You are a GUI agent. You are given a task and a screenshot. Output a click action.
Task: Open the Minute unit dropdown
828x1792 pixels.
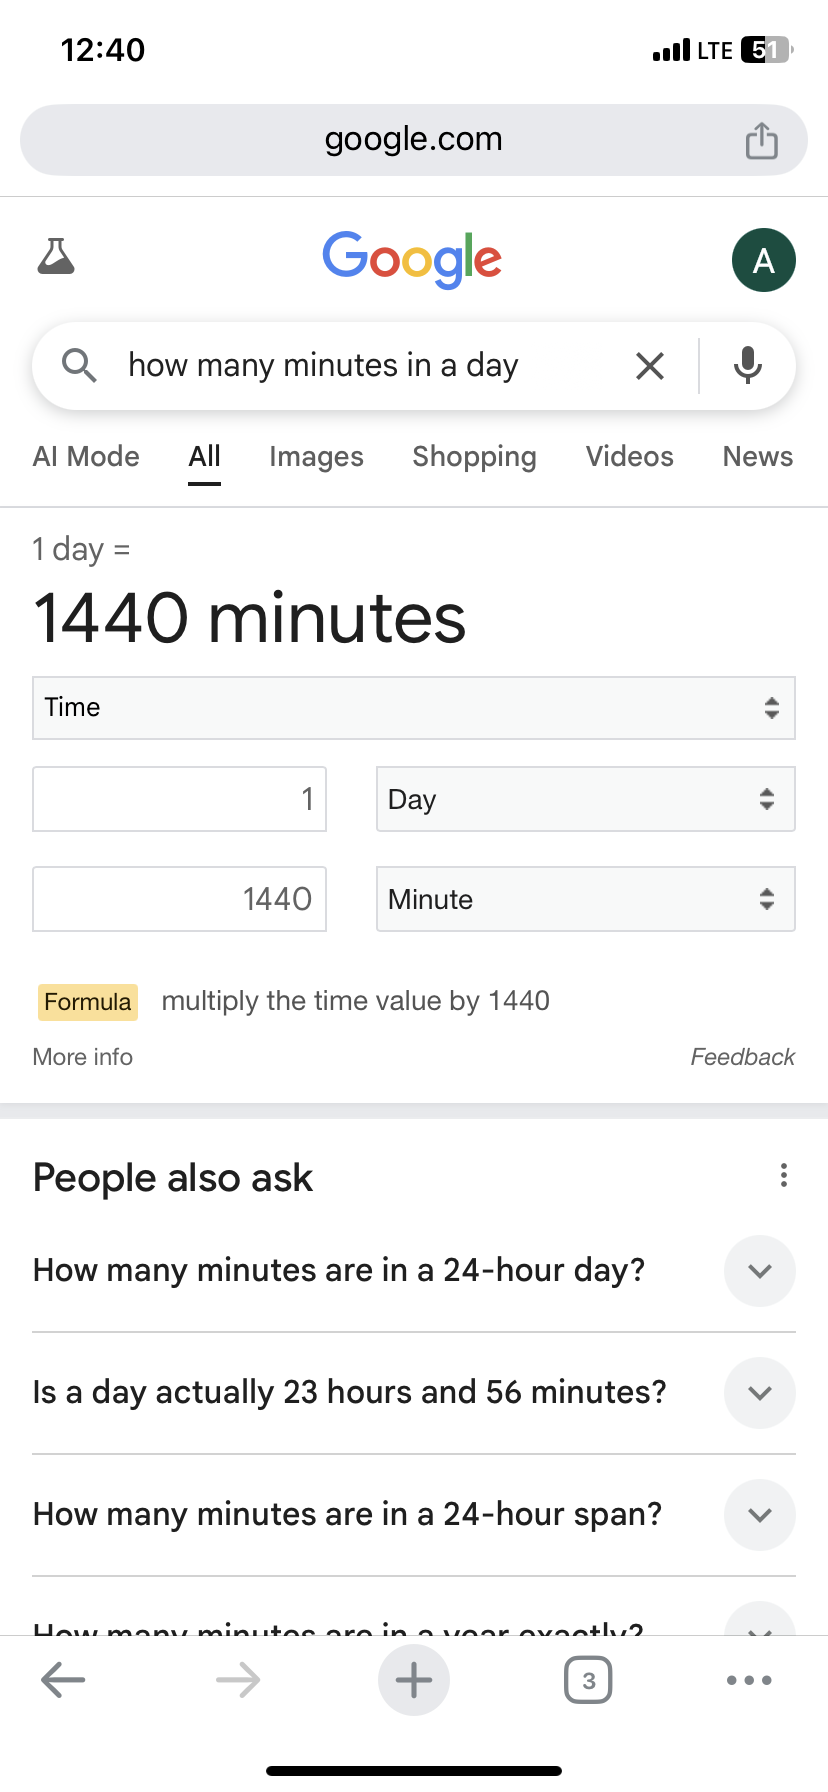[x=585, y=899]
